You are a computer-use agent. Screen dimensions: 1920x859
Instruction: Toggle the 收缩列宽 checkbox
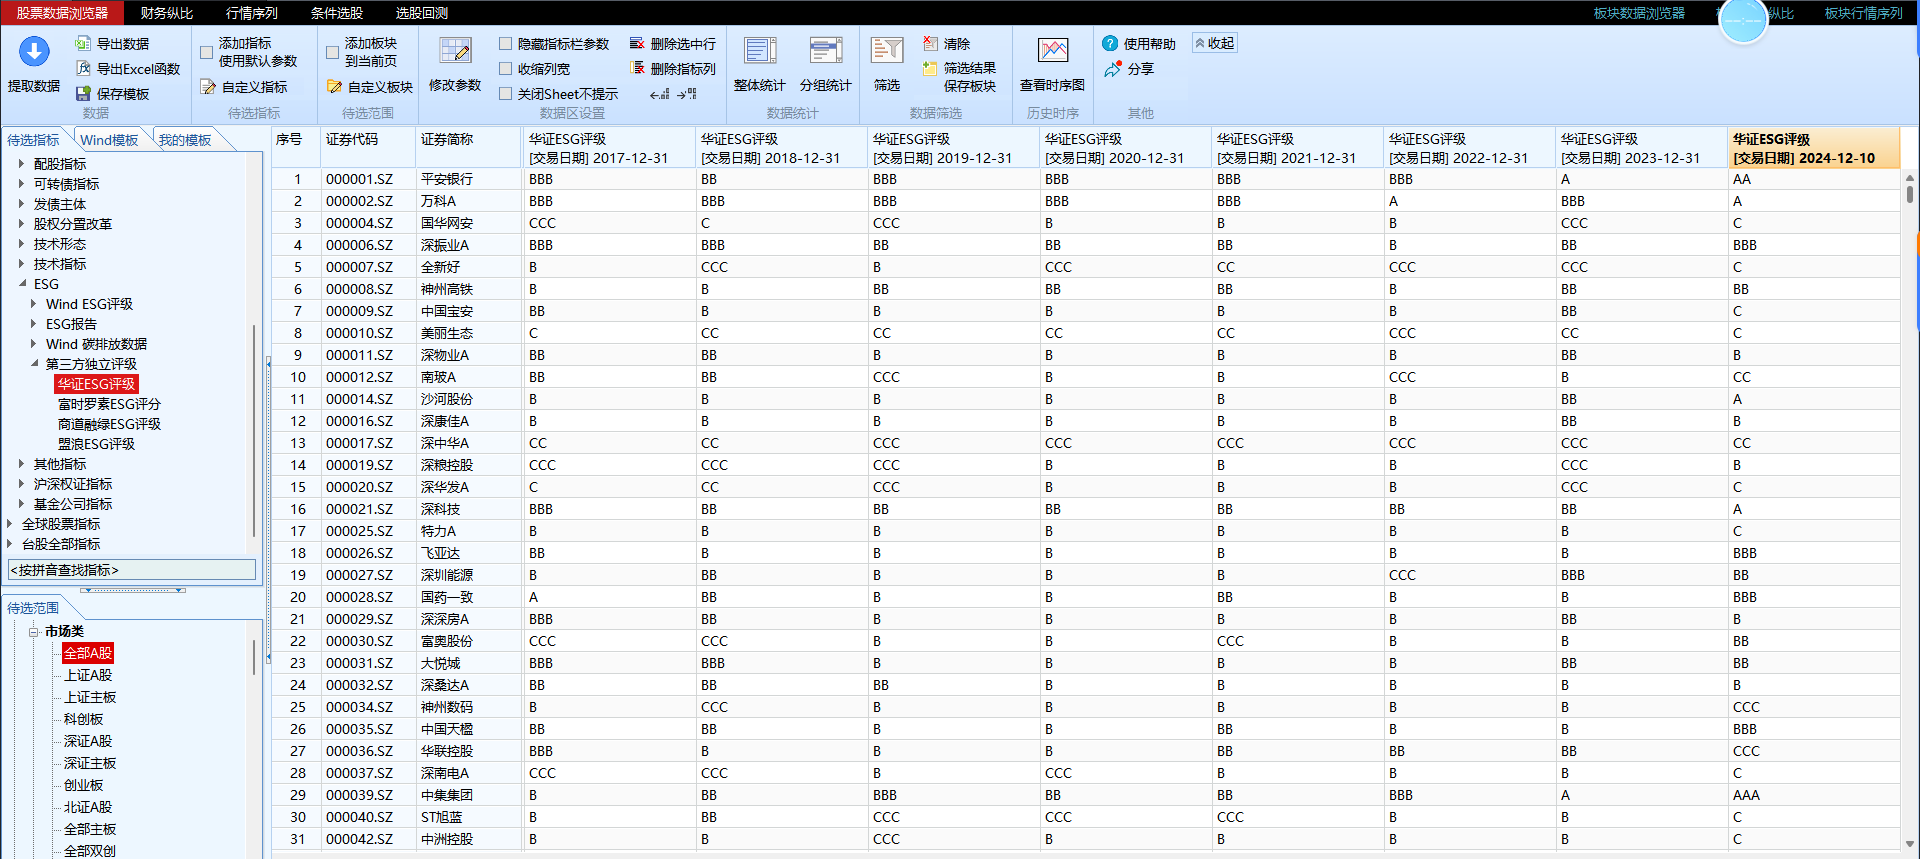(506, 69)
